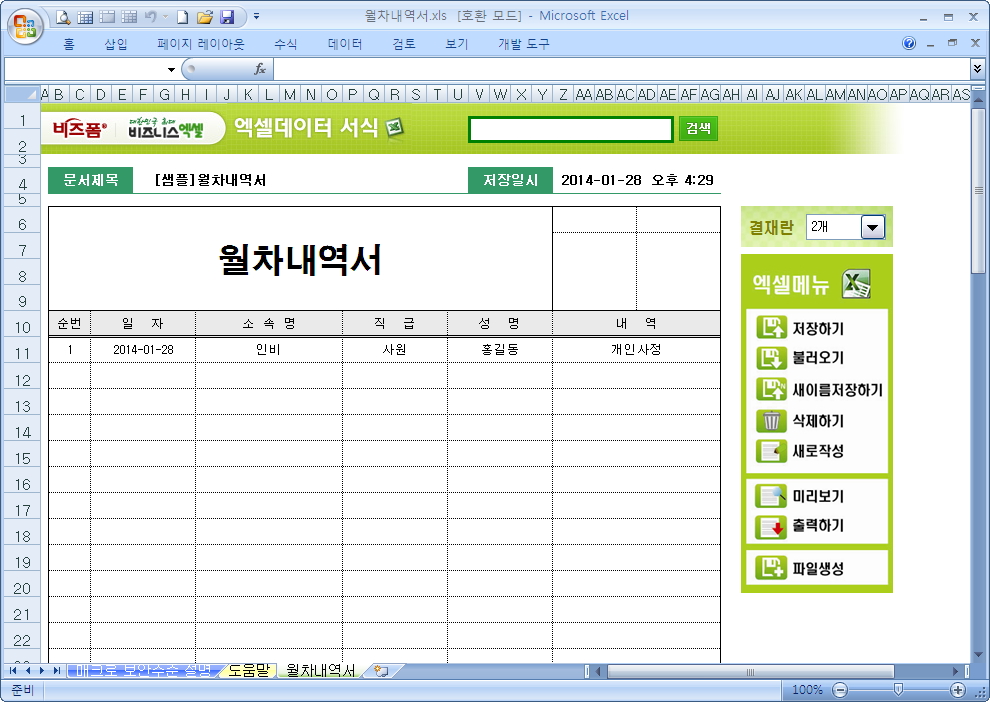Click the Undo arrow in quick access toolbar
Image resolution: width=990 pixels, height=702 pixels.
pos(150,17)
